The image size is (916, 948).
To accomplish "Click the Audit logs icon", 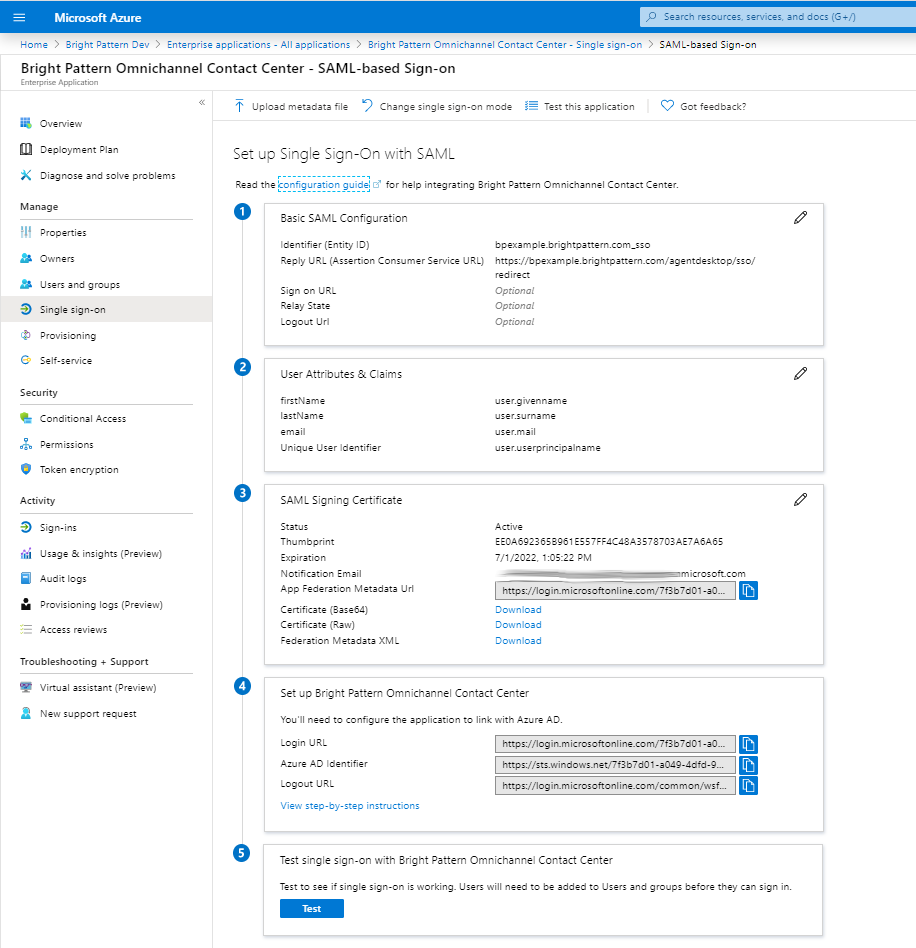I will point(25,579).
